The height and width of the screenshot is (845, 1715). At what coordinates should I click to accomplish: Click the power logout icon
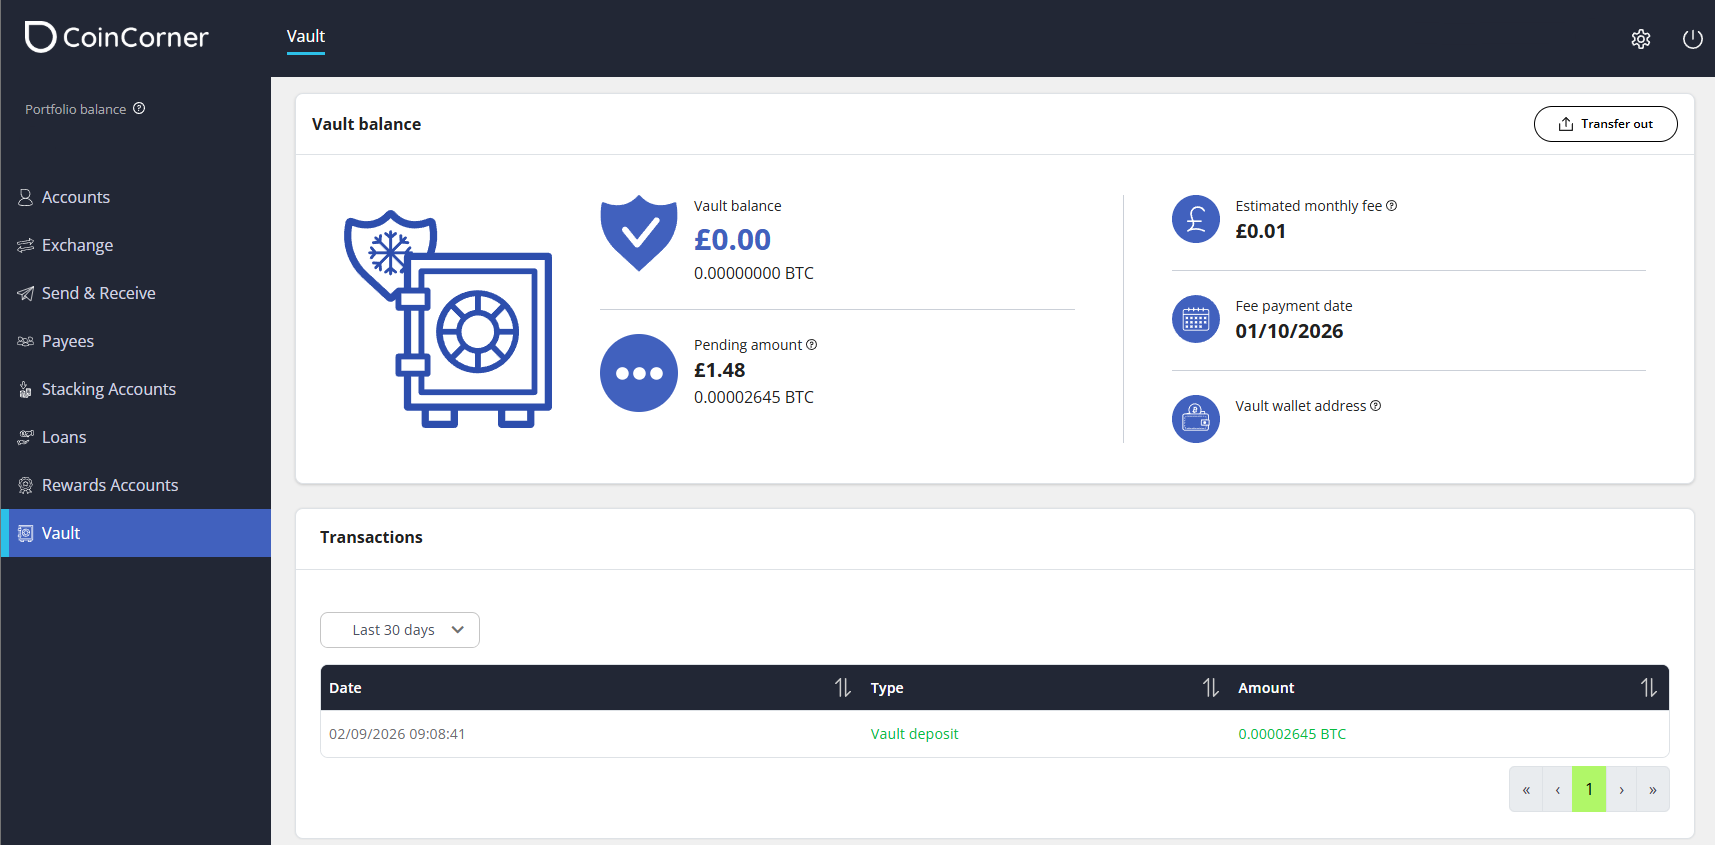tap(1692, 39)
